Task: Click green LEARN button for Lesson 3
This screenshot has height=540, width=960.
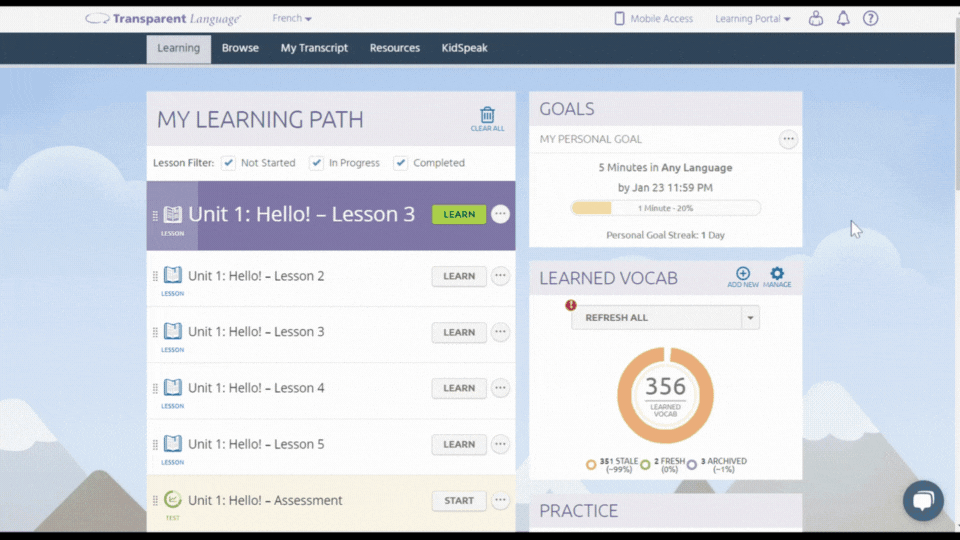Action: [459, 214]
